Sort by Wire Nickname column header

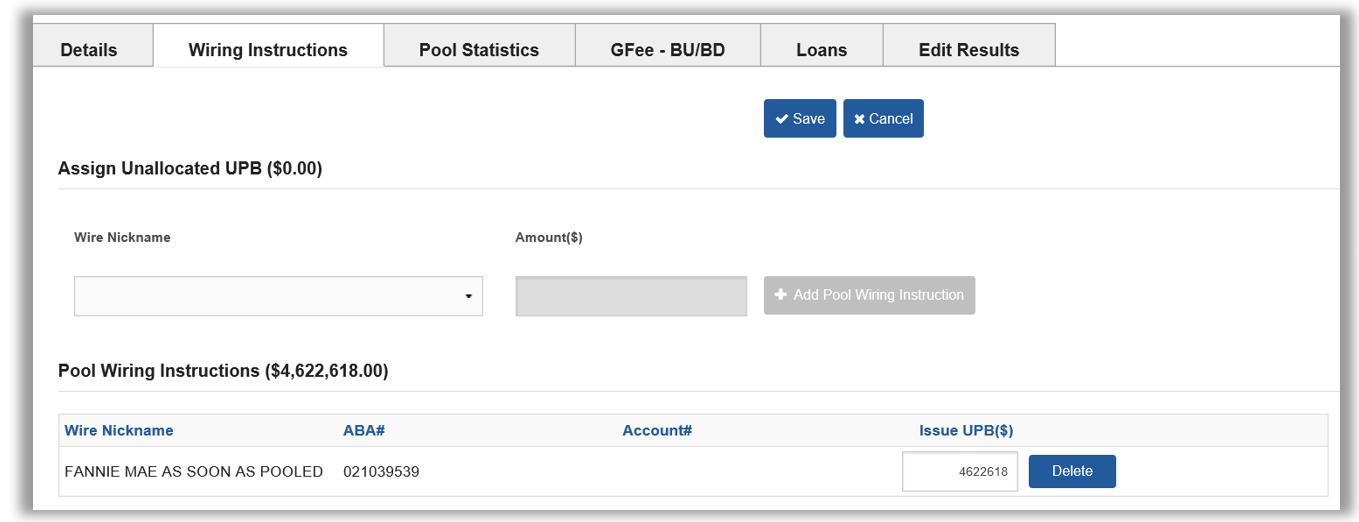click(x=119, y=431)
